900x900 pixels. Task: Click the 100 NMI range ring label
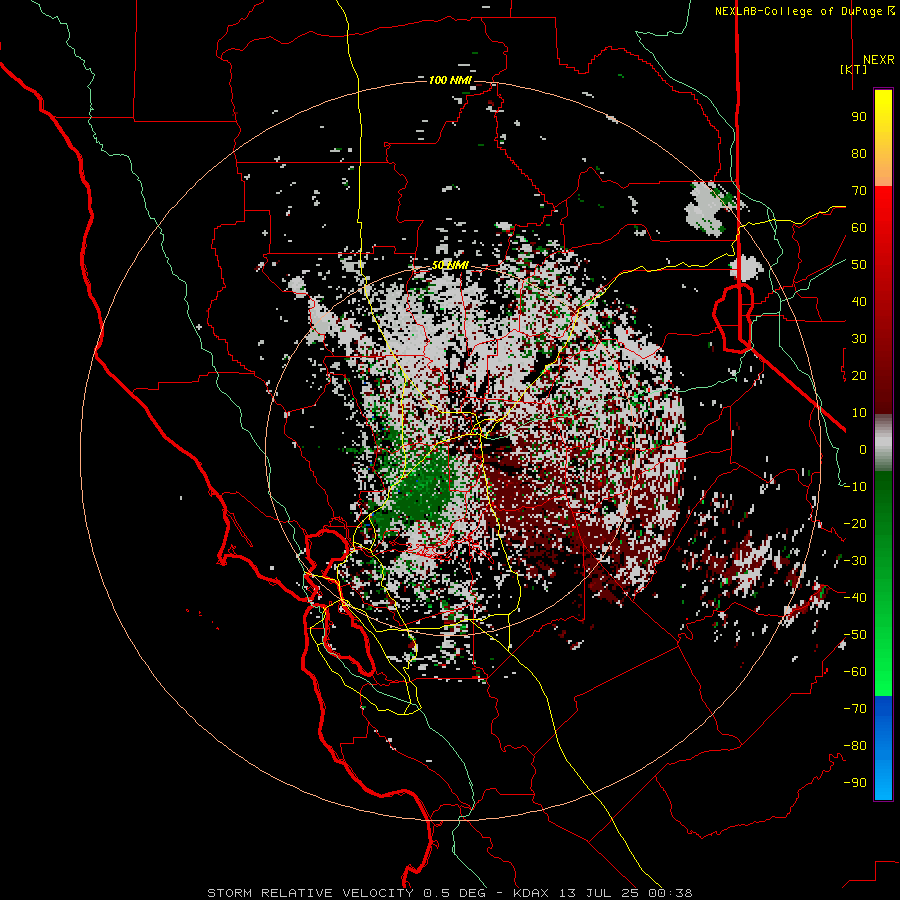[x=450, y=80]
